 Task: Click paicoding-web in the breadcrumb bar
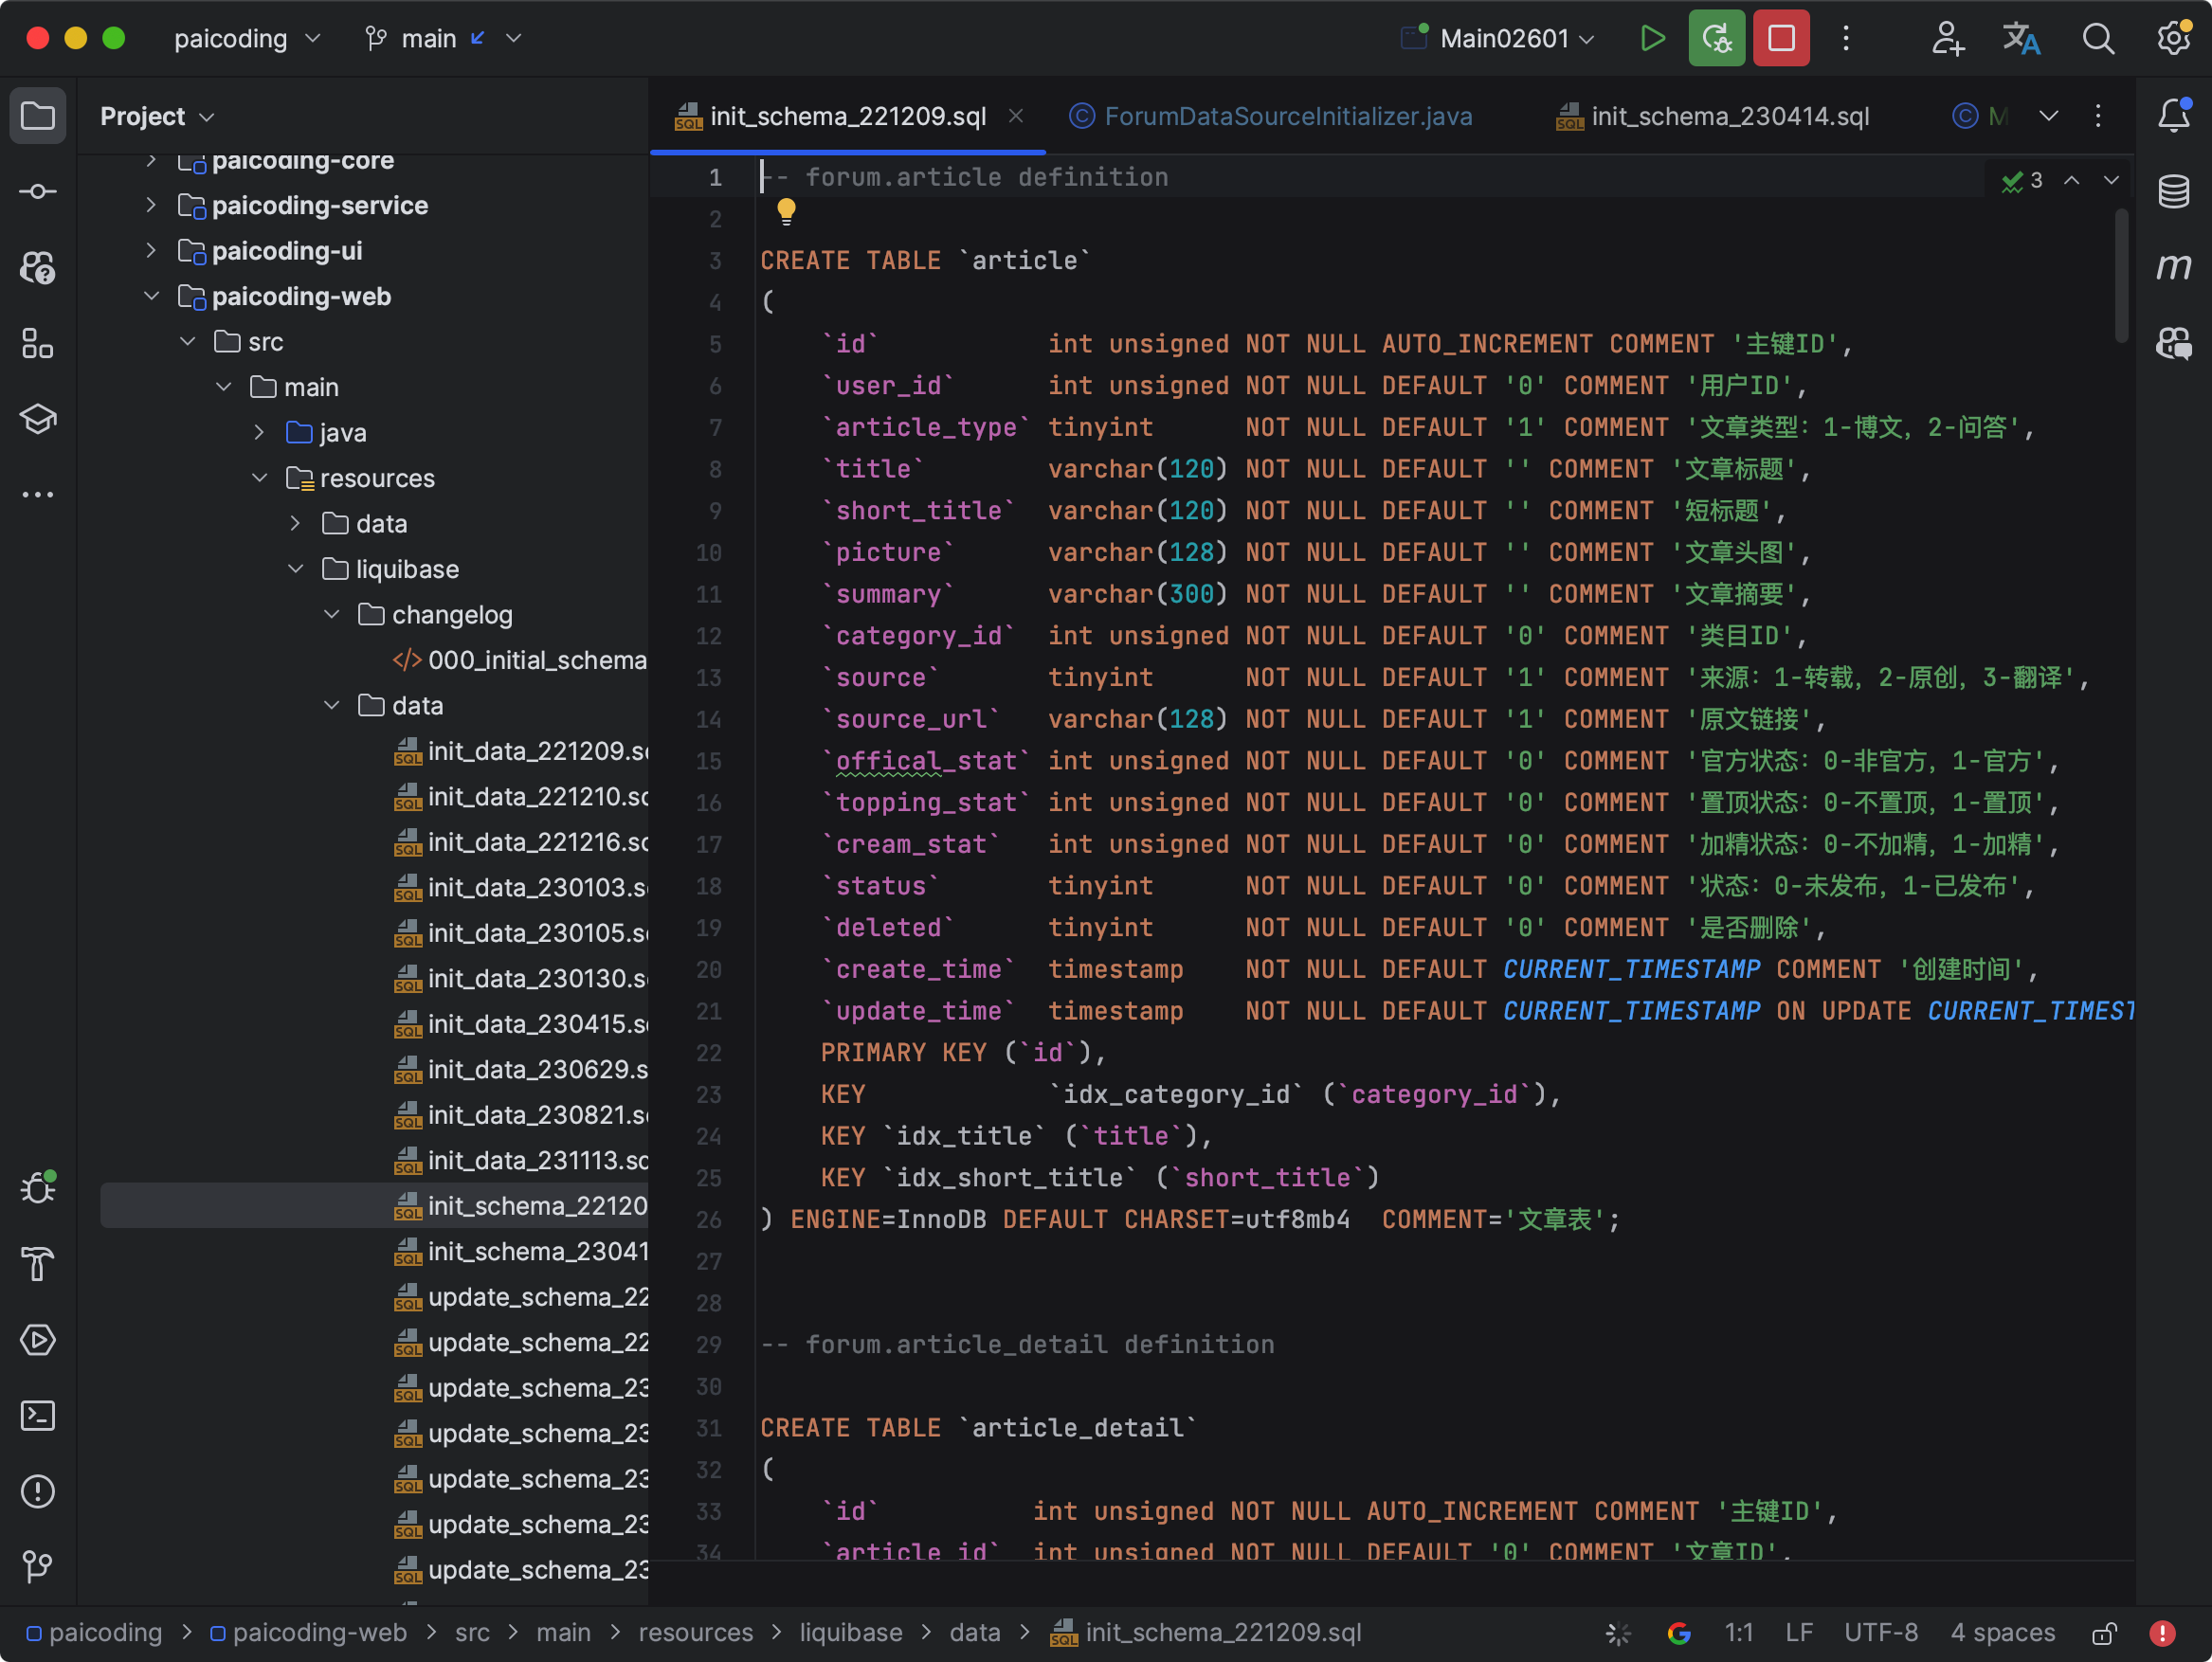[x=319, y=1633]
